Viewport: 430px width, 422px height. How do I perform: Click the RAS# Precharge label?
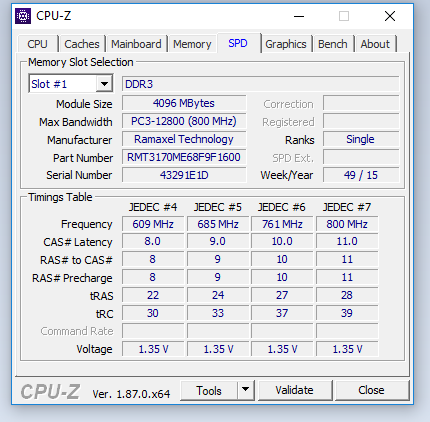tap(72, 278)
